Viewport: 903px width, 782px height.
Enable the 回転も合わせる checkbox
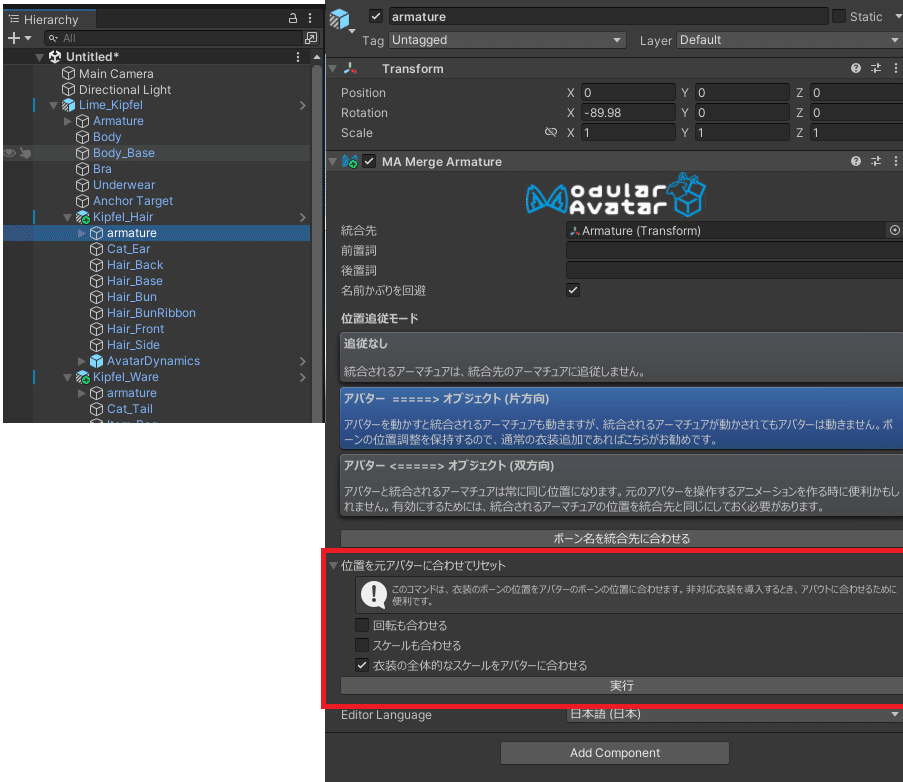(x=361, y=624)
